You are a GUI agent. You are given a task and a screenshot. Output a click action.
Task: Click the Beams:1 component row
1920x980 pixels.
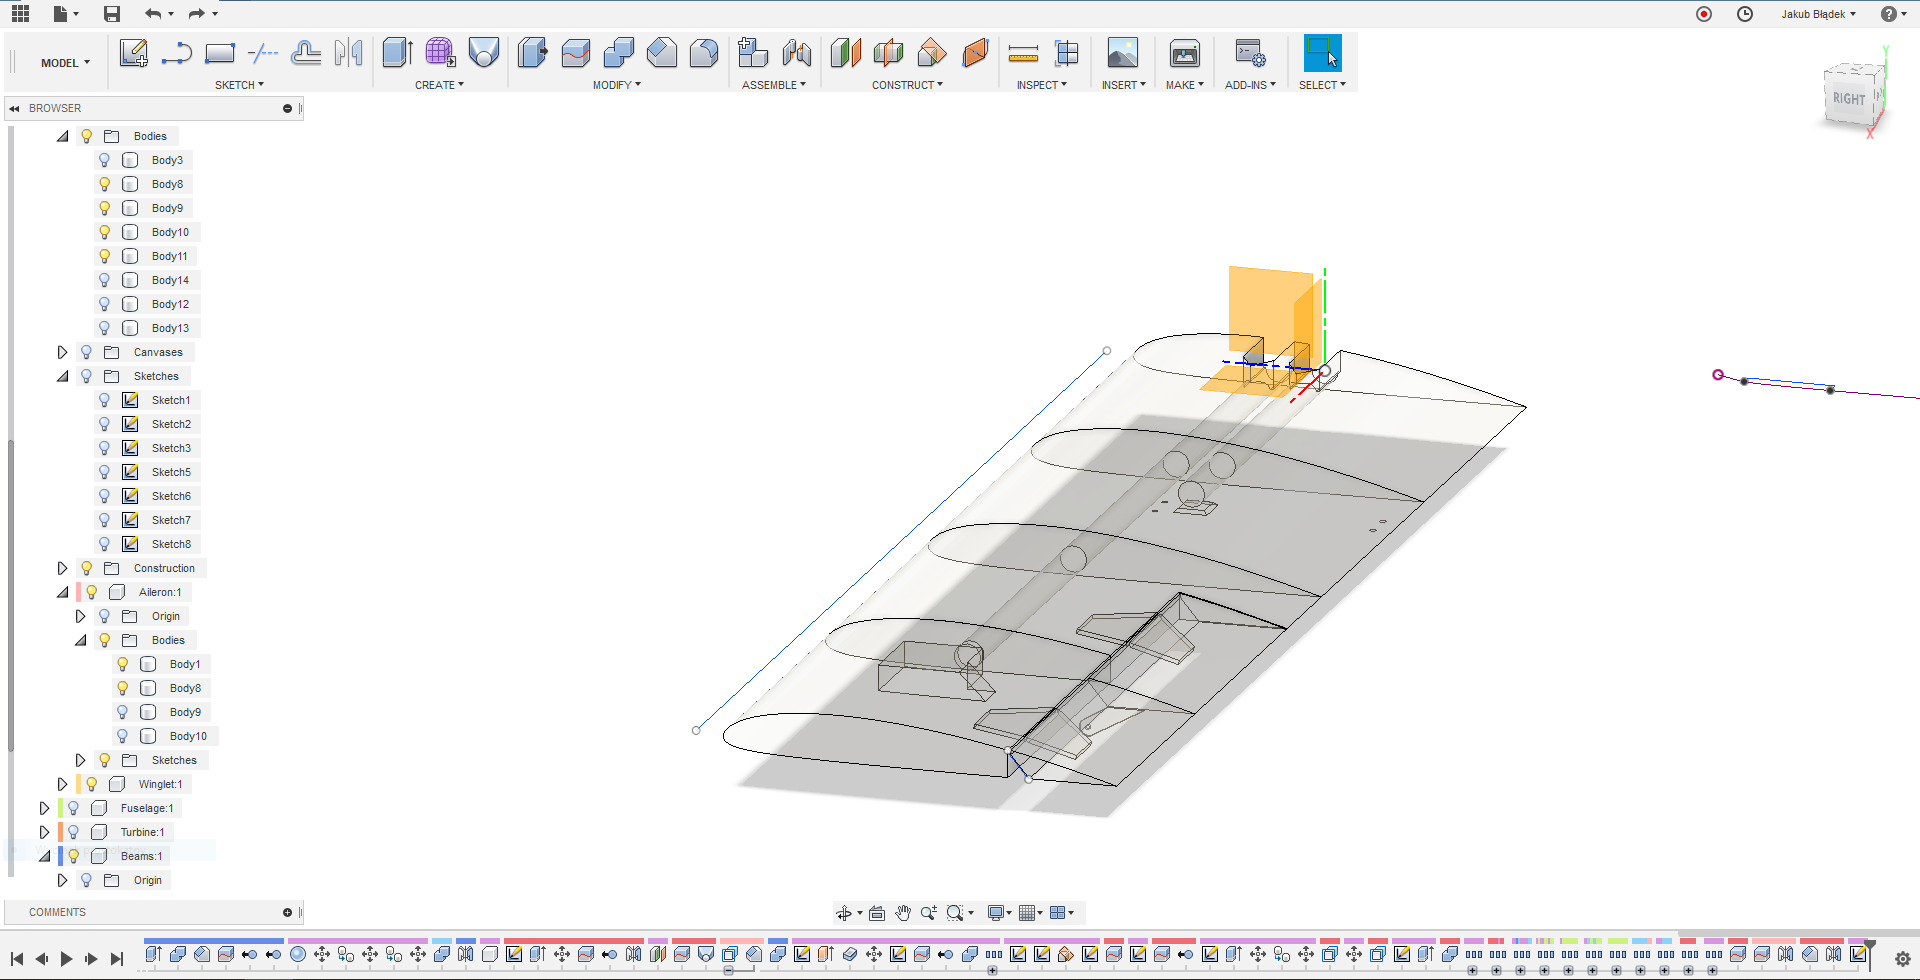(x=141, y=856)
